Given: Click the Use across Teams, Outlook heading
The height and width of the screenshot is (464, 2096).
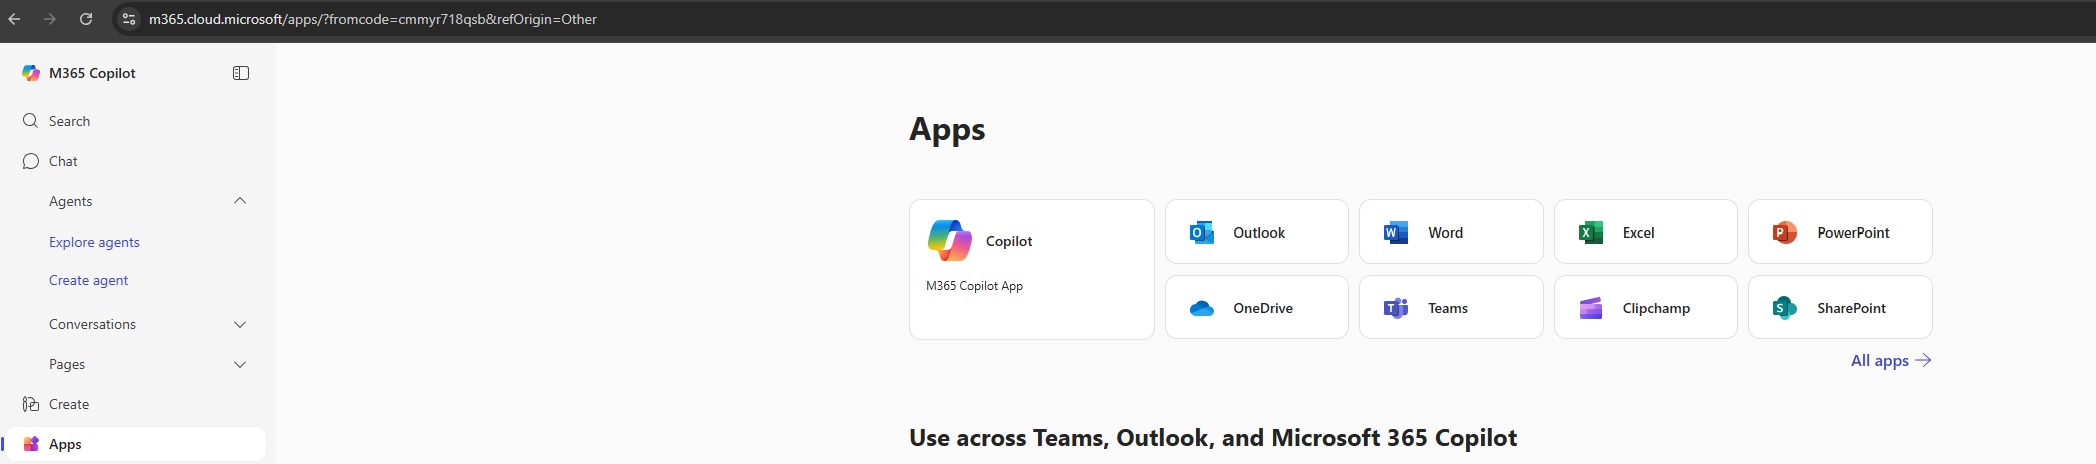Looking at the screenshot, I should pos(1213,438).
